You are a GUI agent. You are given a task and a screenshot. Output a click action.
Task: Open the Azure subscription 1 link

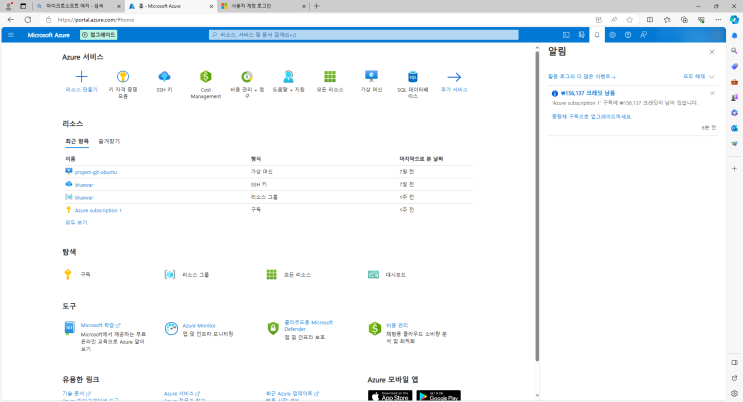coord(98,210)
